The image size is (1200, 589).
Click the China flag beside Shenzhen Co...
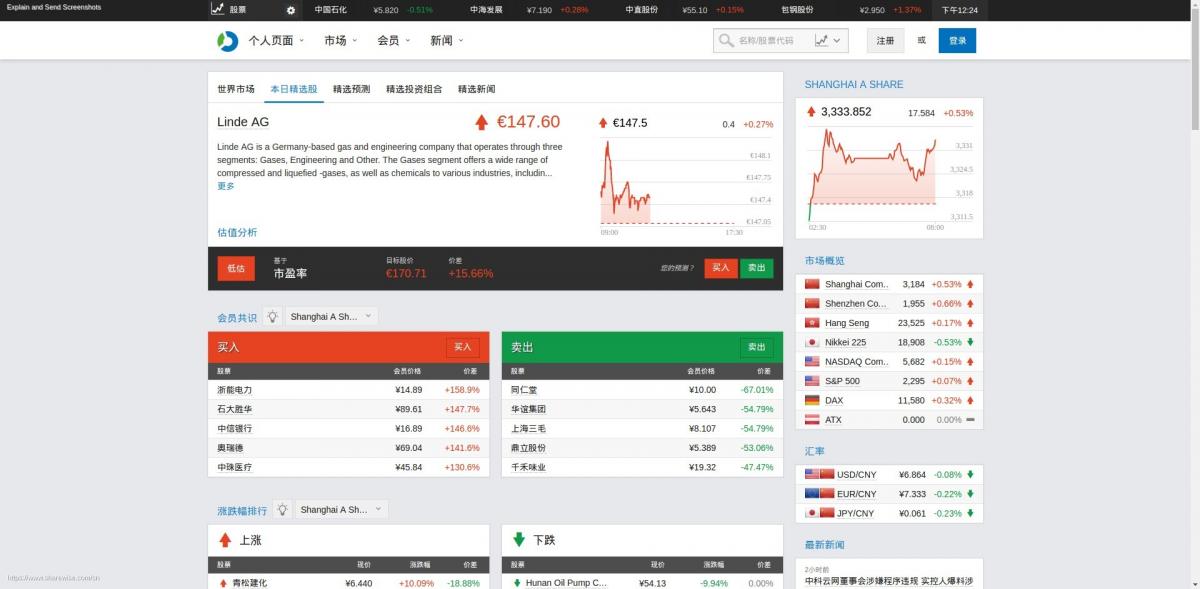pyautogui.click(x=812, y=303)
